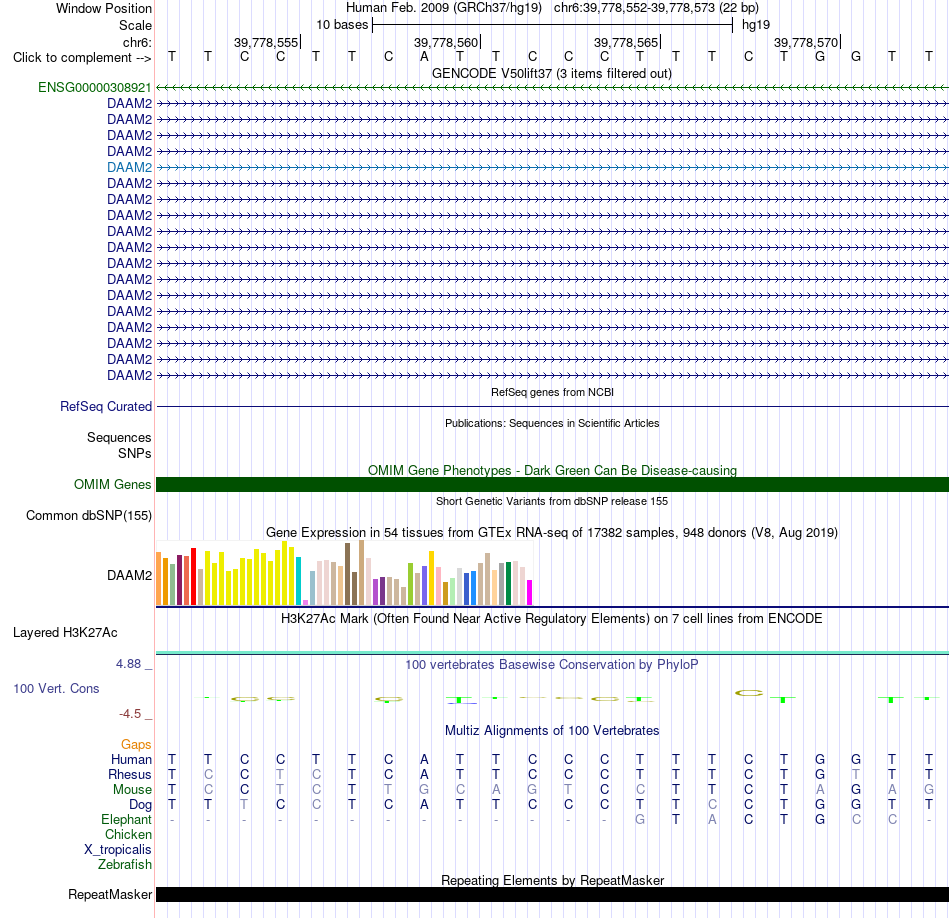Click the OMIM Genes track label
This screenshot has width=950, height=918.
click(113, 484)
